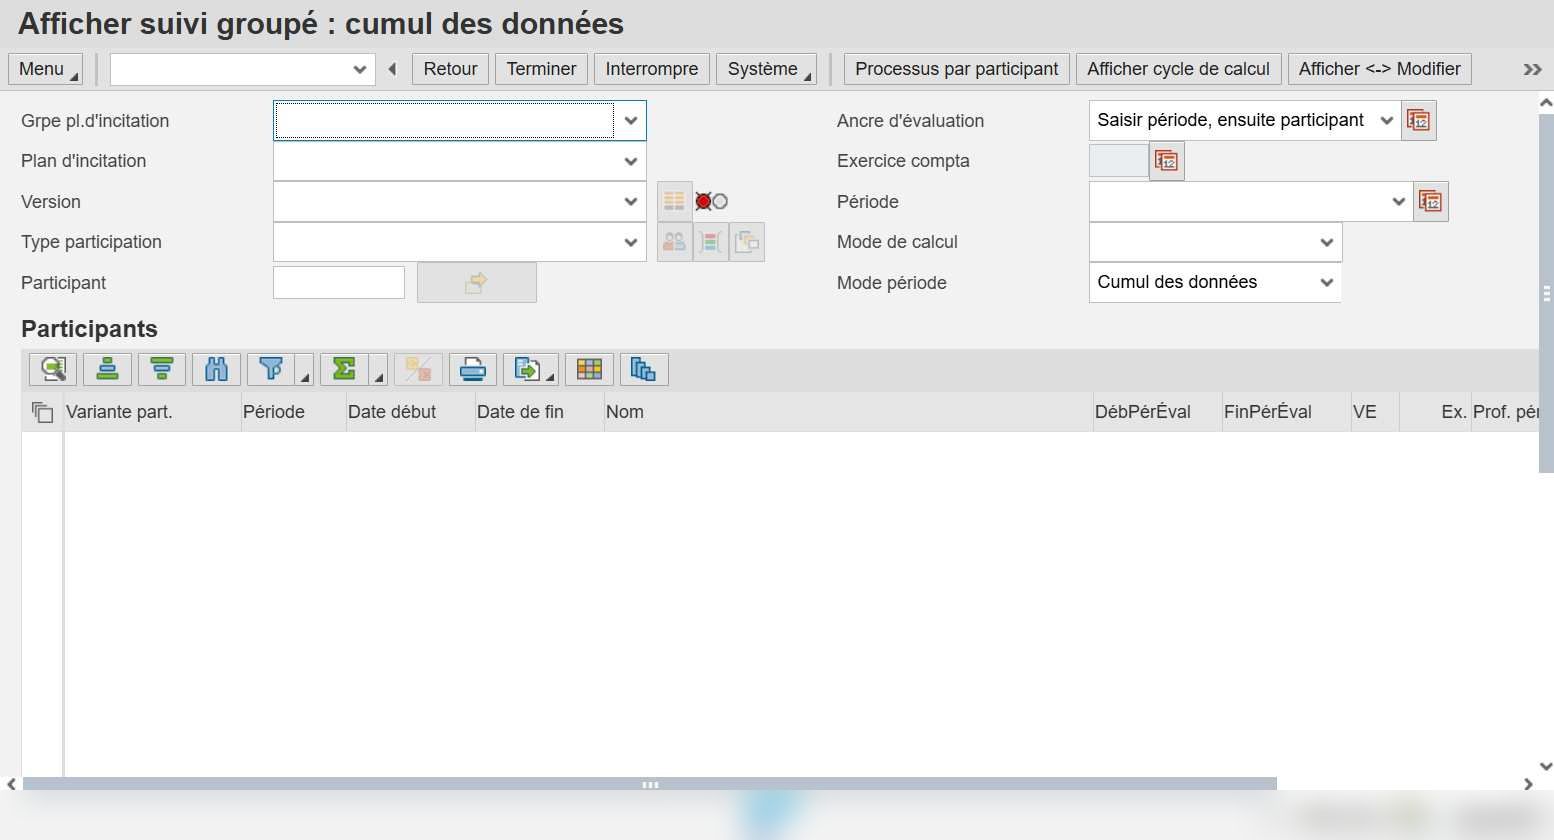Click the table icon beside Version field
1554x840 pixels.
(674, 202)
